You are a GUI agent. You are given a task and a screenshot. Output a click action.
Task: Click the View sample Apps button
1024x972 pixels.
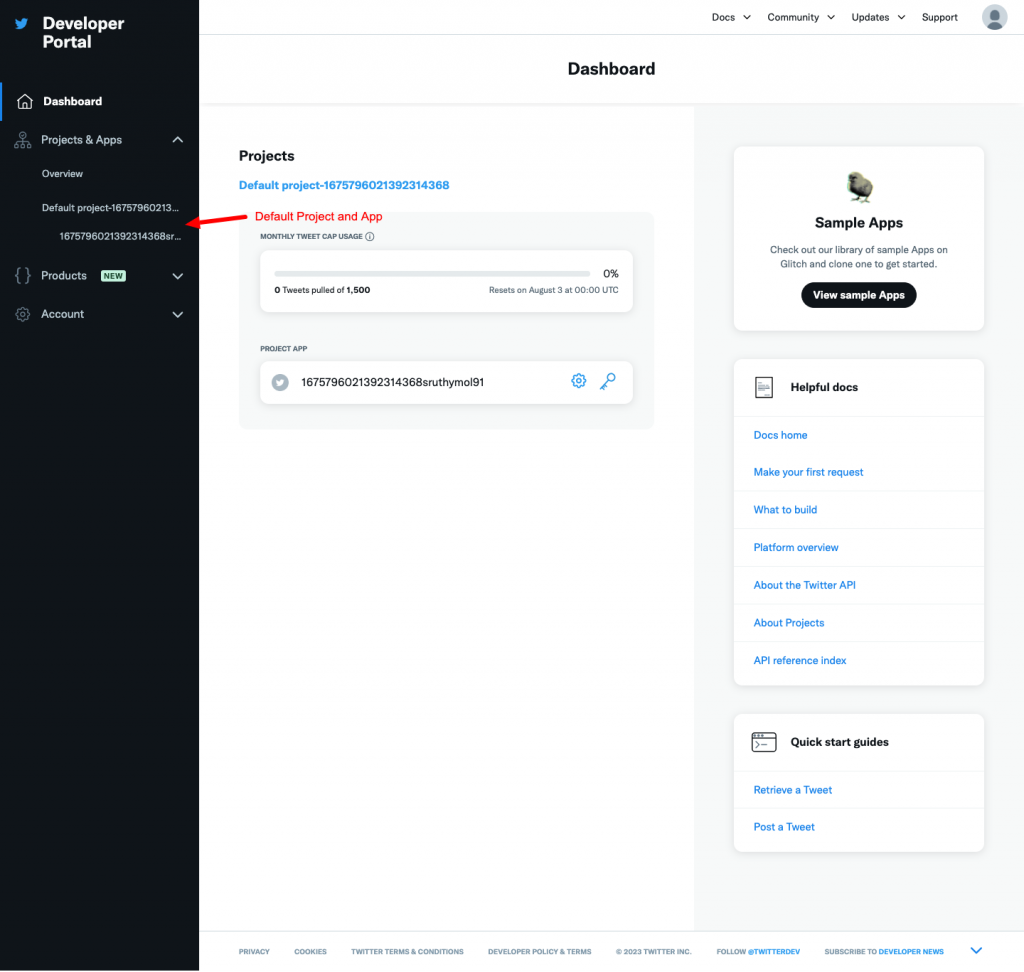tap(858, 295)
